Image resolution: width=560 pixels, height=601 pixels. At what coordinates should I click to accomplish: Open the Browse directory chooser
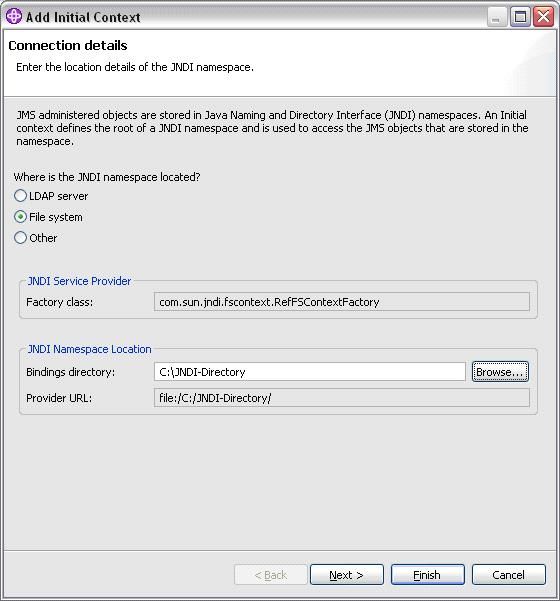[500, 372]
